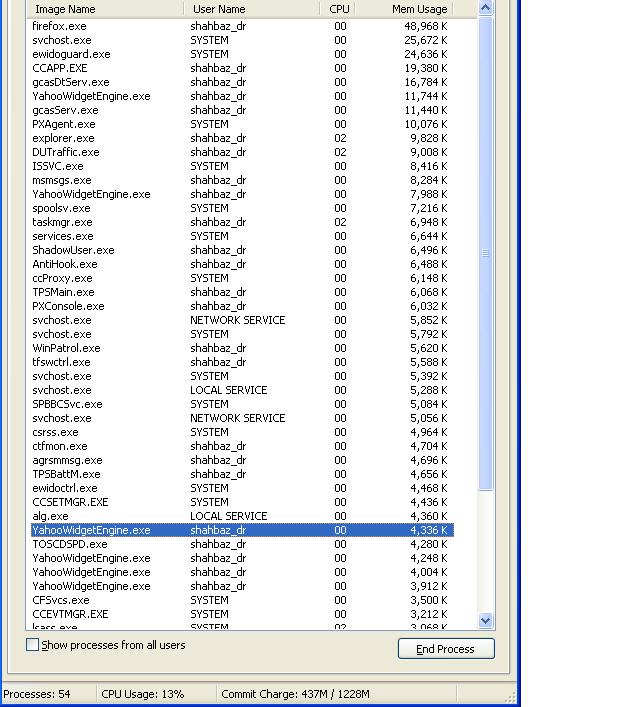
Task: Click the highlighted YahooWidgetEngine.exe 4,336 K row
Action: coord(242,530)
